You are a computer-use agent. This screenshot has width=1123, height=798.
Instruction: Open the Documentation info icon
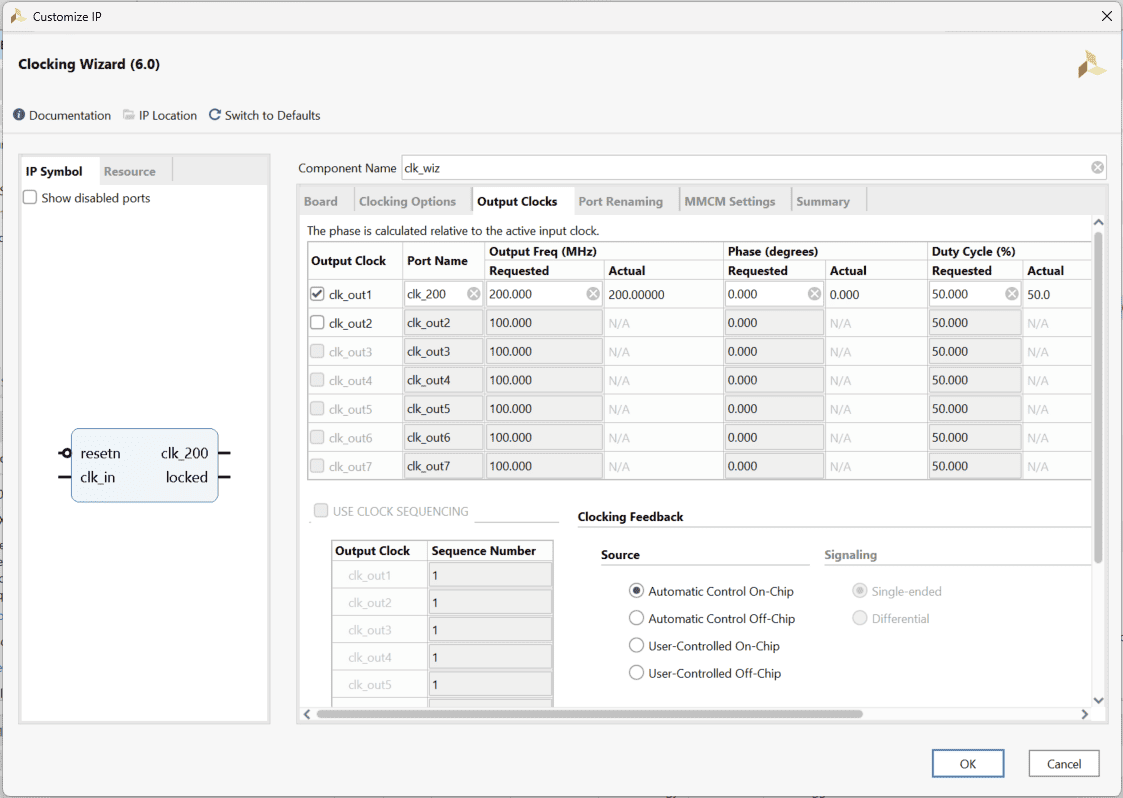[19, 115]
